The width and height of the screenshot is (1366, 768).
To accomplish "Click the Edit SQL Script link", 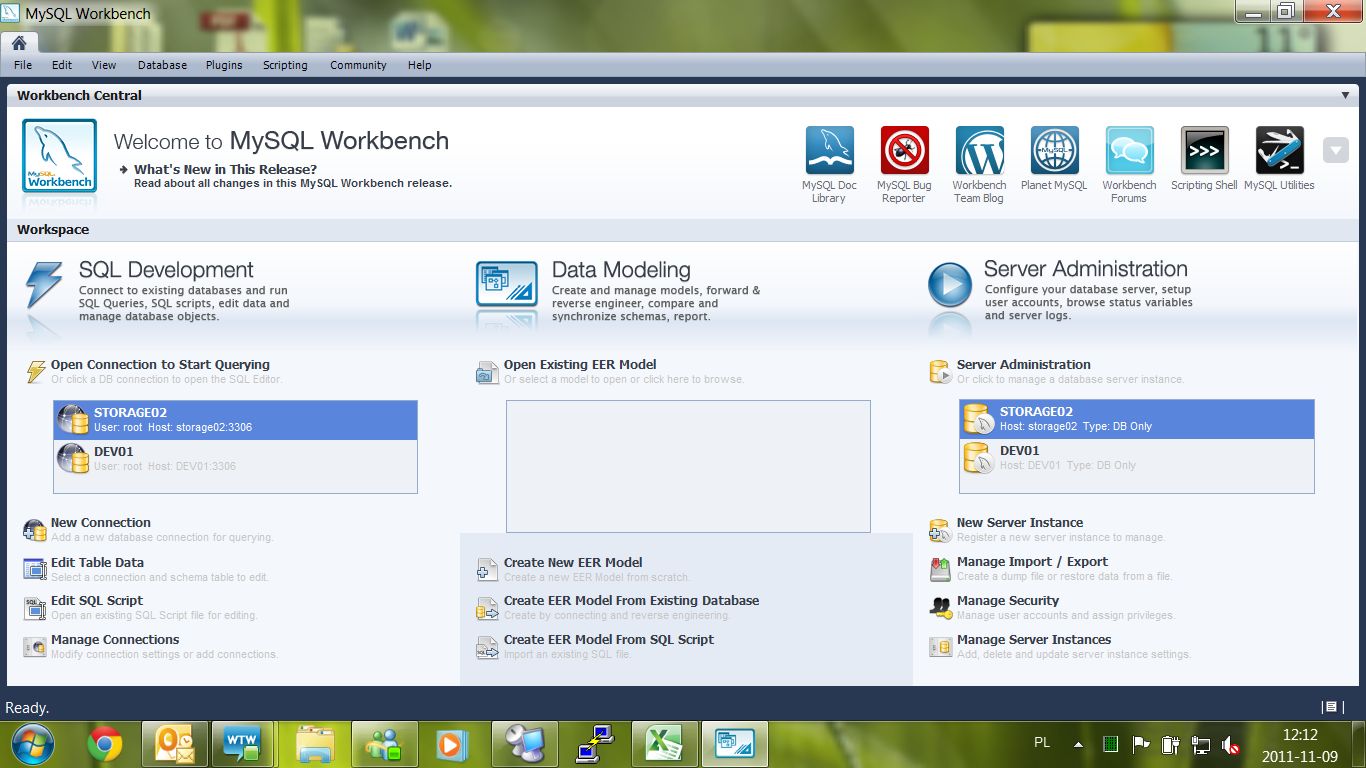I will tap(97, 601).
